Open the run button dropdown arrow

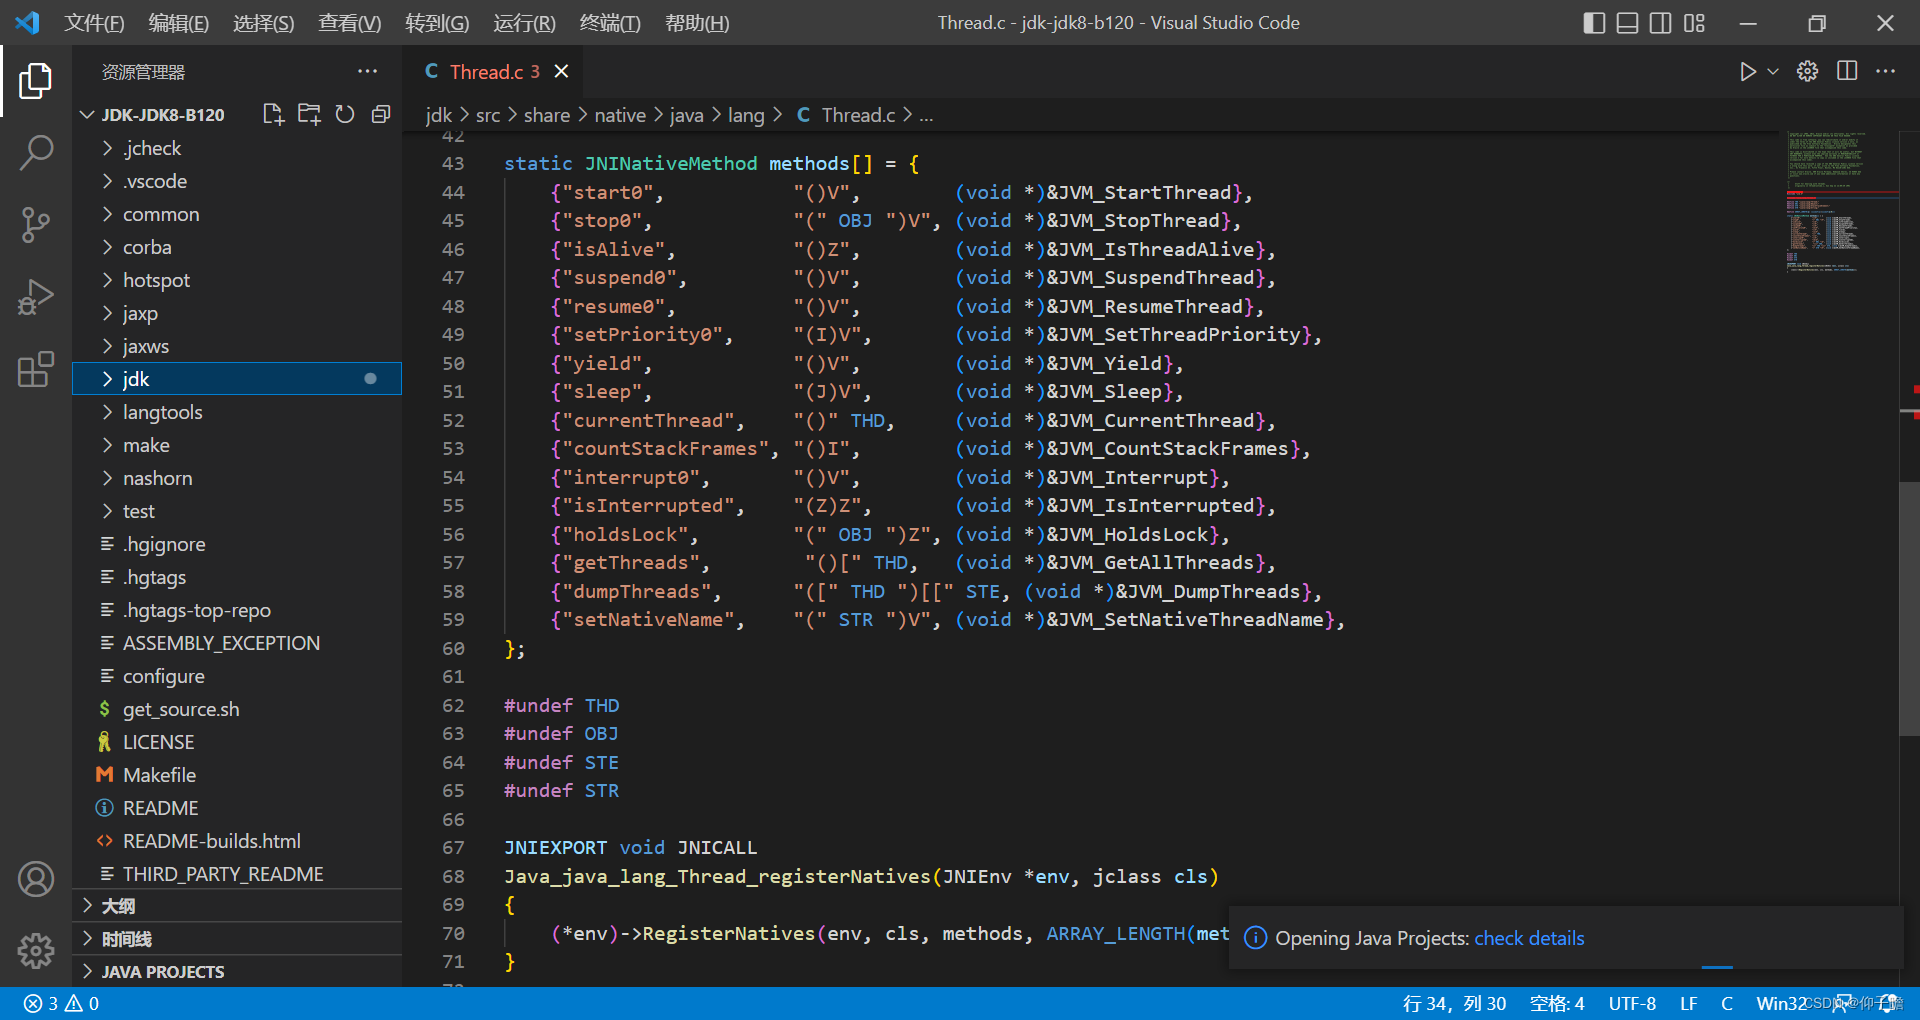[1773, 72]
